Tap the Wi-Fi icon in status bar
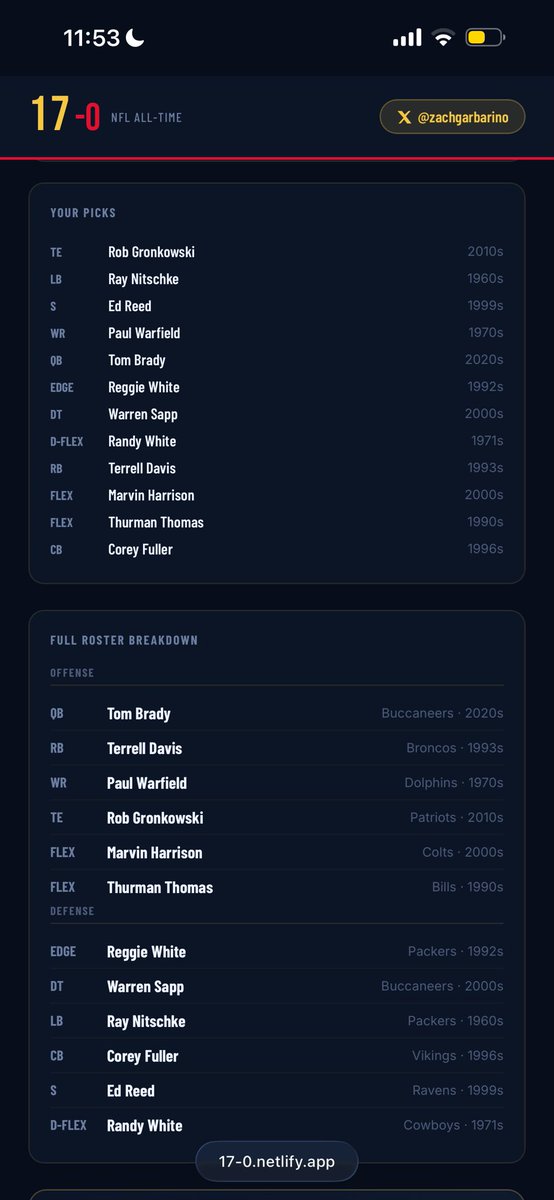Screen dimensions: 554x1200 442,38
